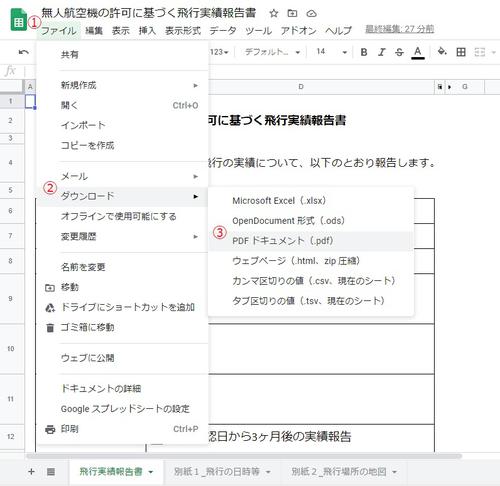Open the fill color picker
The image size is (500, 486).
tap(442, 52)
